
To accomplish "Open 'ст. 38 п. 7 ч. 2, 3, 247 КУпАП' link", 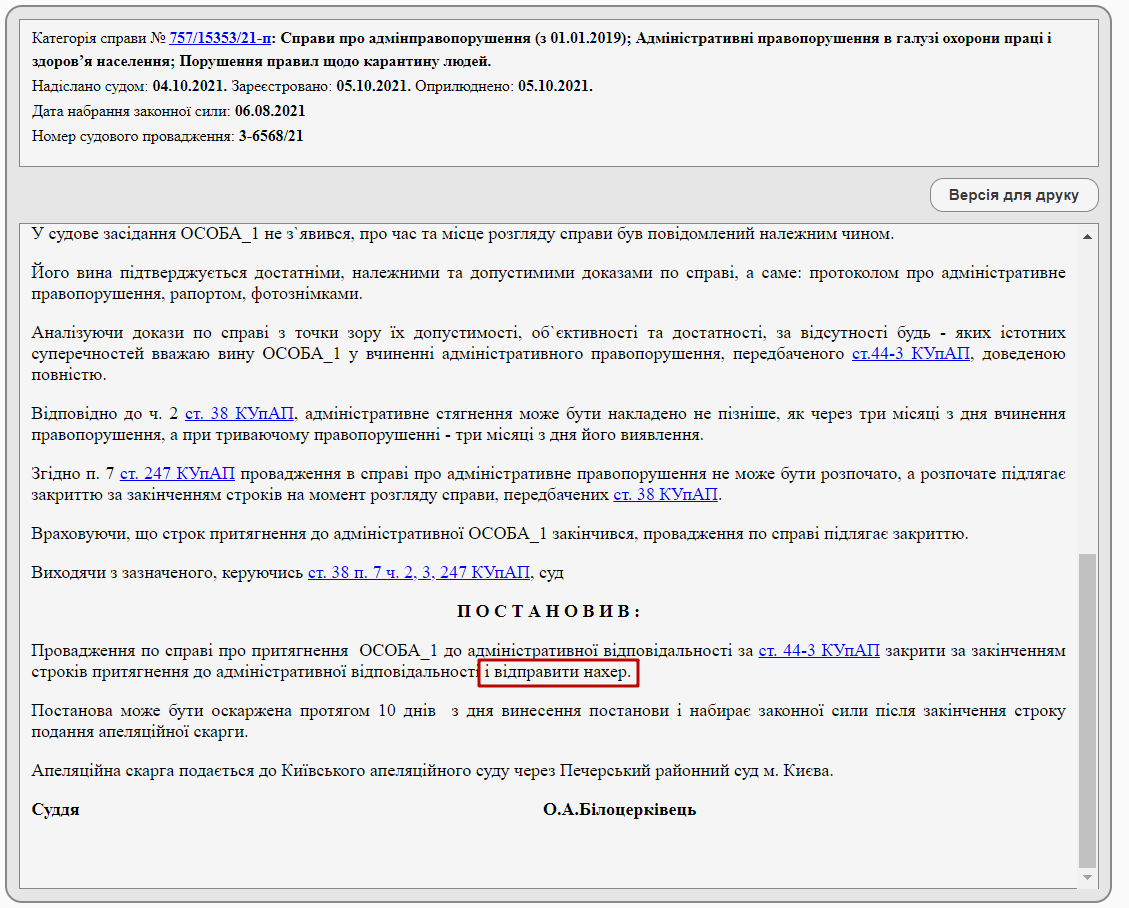I will coord(418,573).
